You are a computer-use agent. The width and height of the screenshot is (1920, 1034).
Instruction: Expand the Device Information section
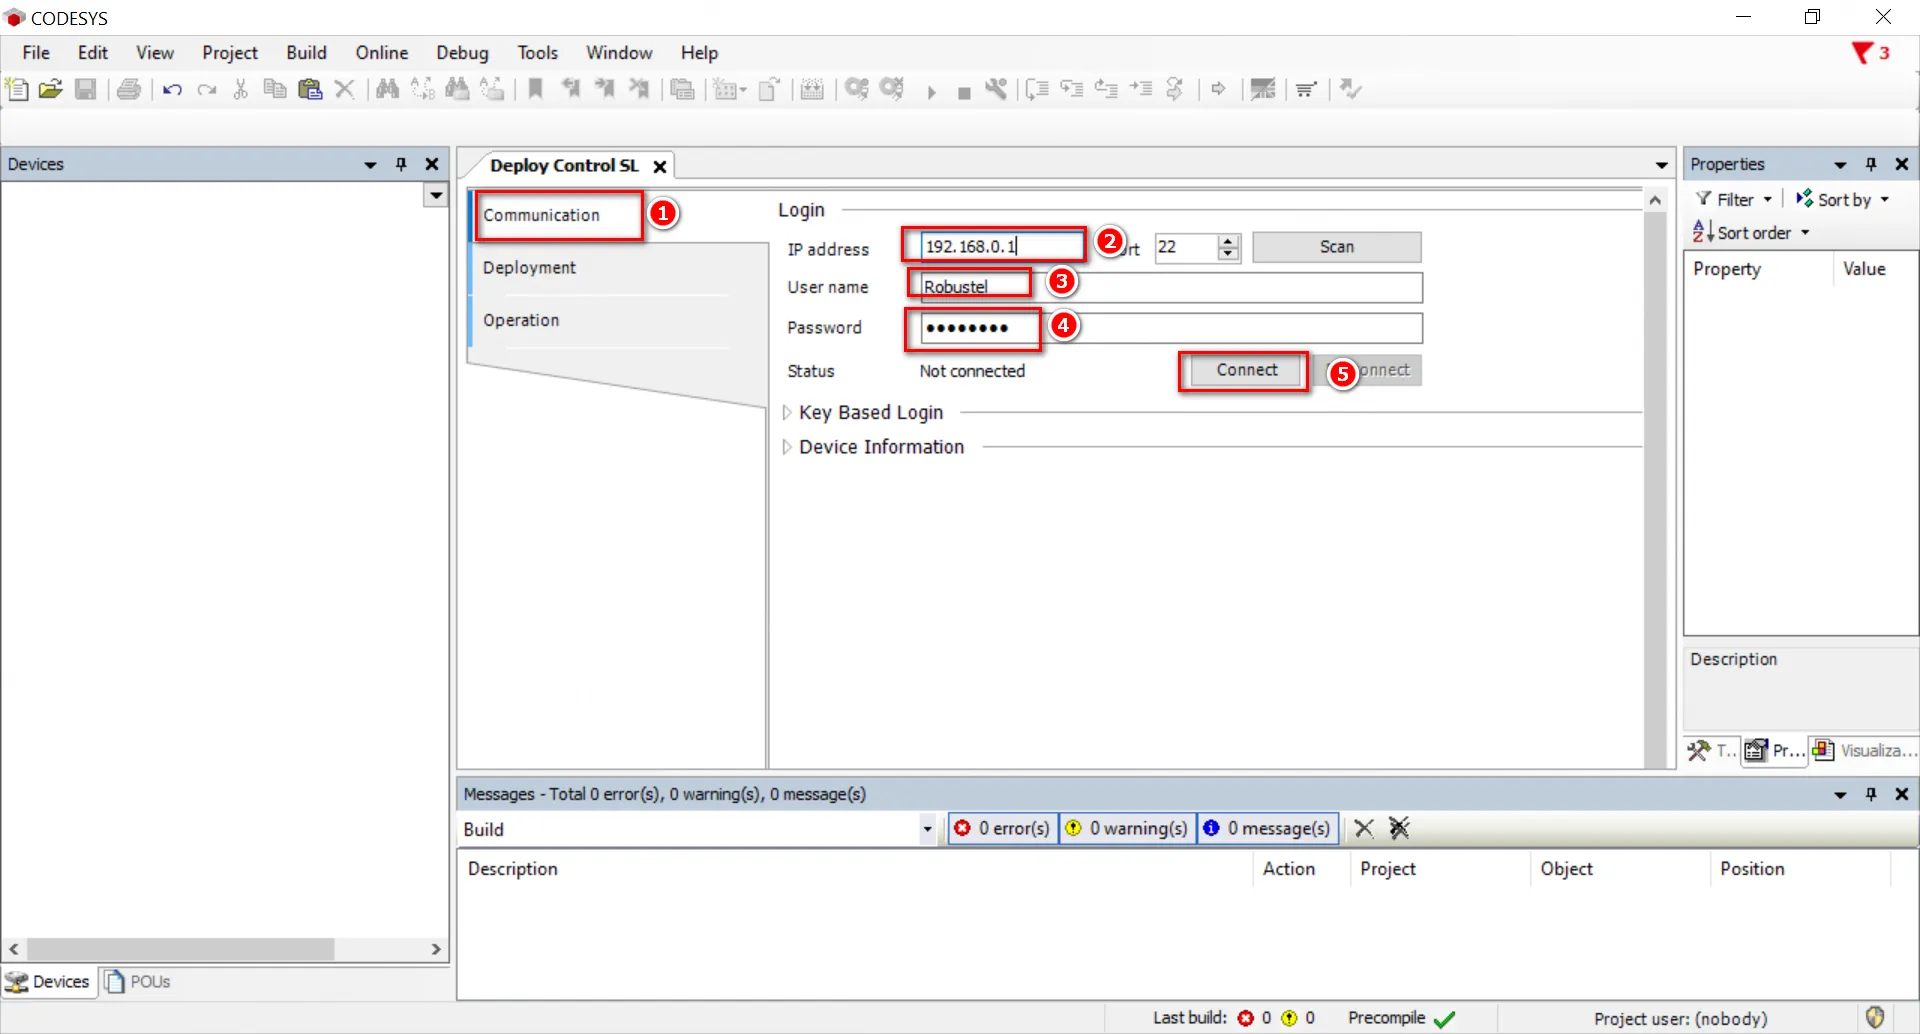pyautogui.click(x=787, y=447)
